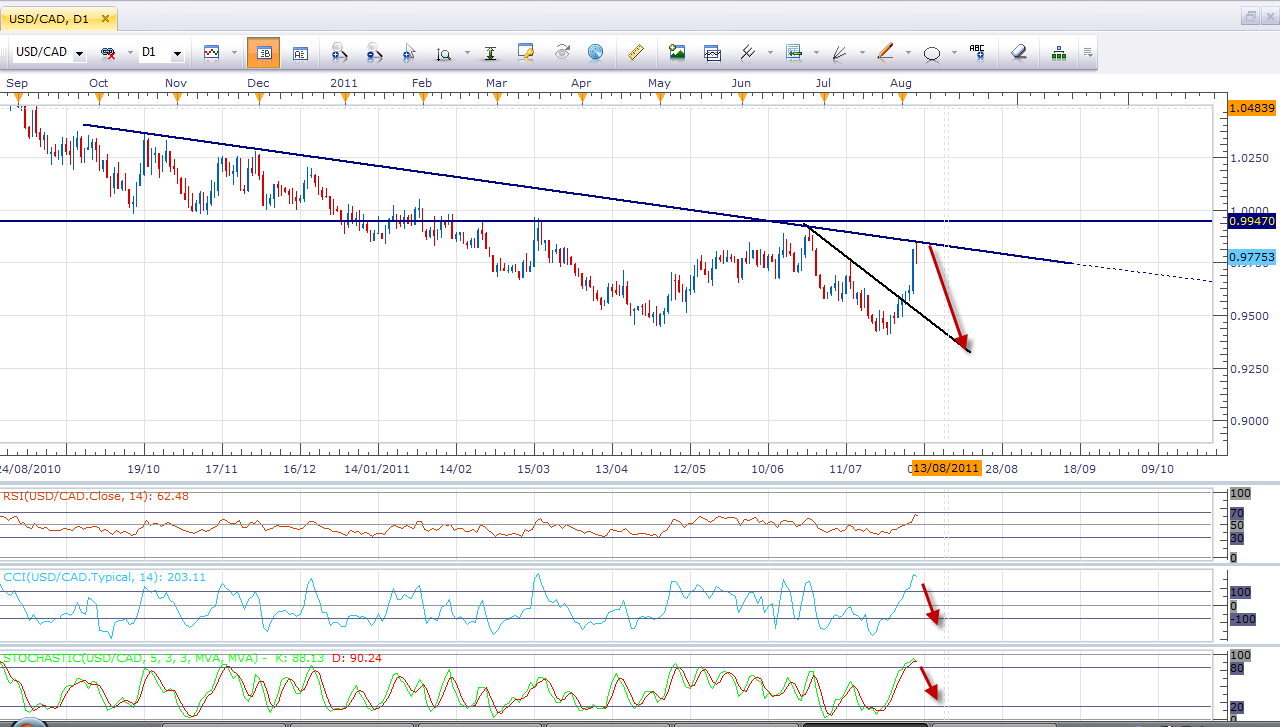Viewport: 1280px width, 727px height.
Task: Expand the chart type dropdown arrow
Action: click(234, 53)
